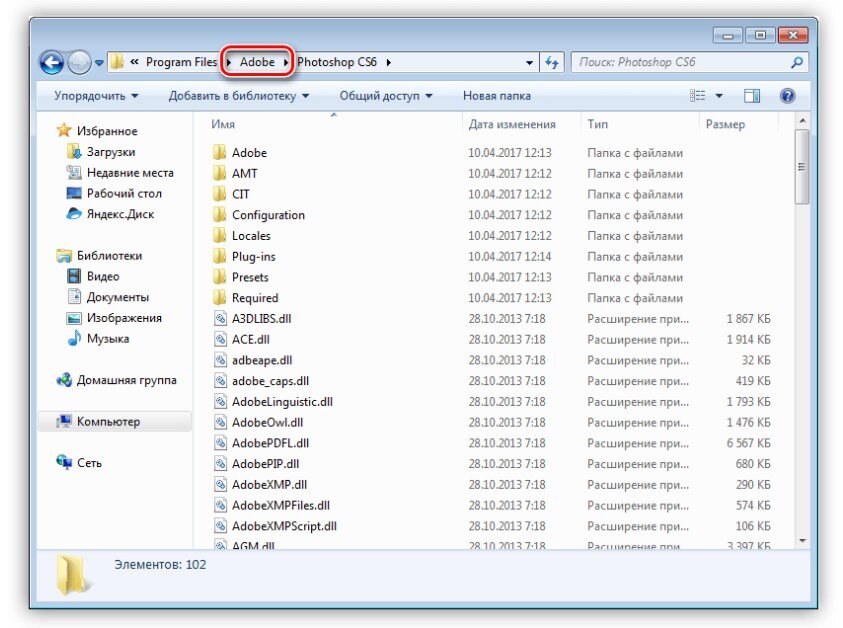This screenshot has height=628, width=843.
Task: Select Документы library in navigation pane
Action: pyautogui.click(x=108, y=297)
